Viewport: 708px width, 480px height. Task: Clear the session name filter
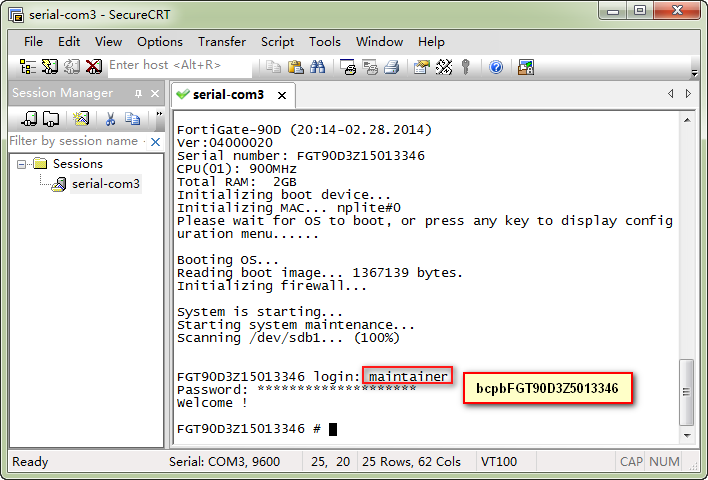pyautogui.click(x=155, y=142)
